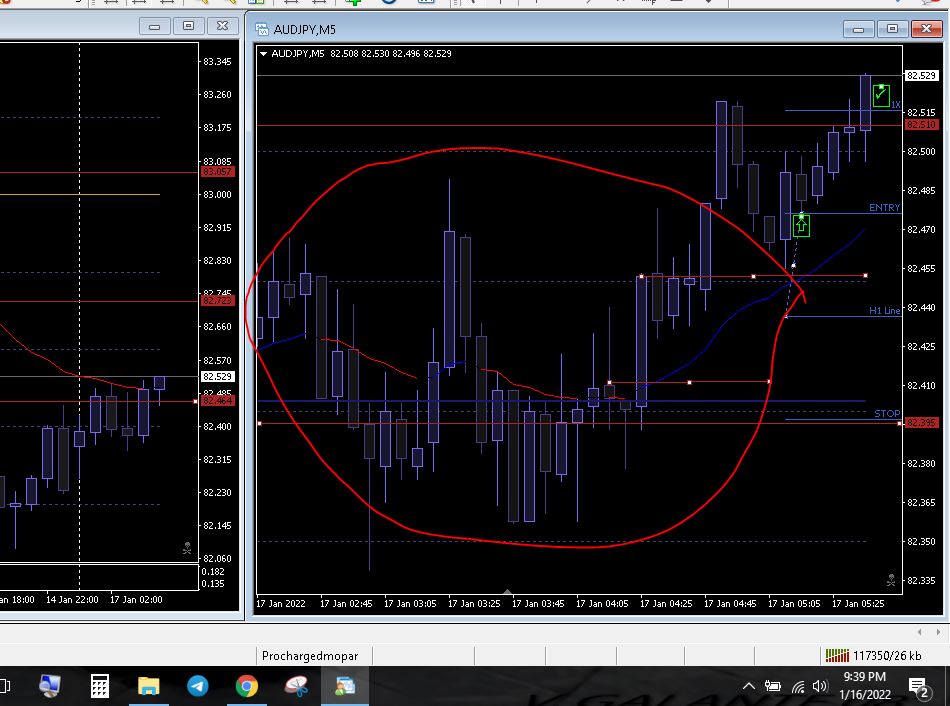The height and width of the screenshot is (706, 950).
Task: Click the left chart tab scroll arrow
Action: tap(920, 632)
